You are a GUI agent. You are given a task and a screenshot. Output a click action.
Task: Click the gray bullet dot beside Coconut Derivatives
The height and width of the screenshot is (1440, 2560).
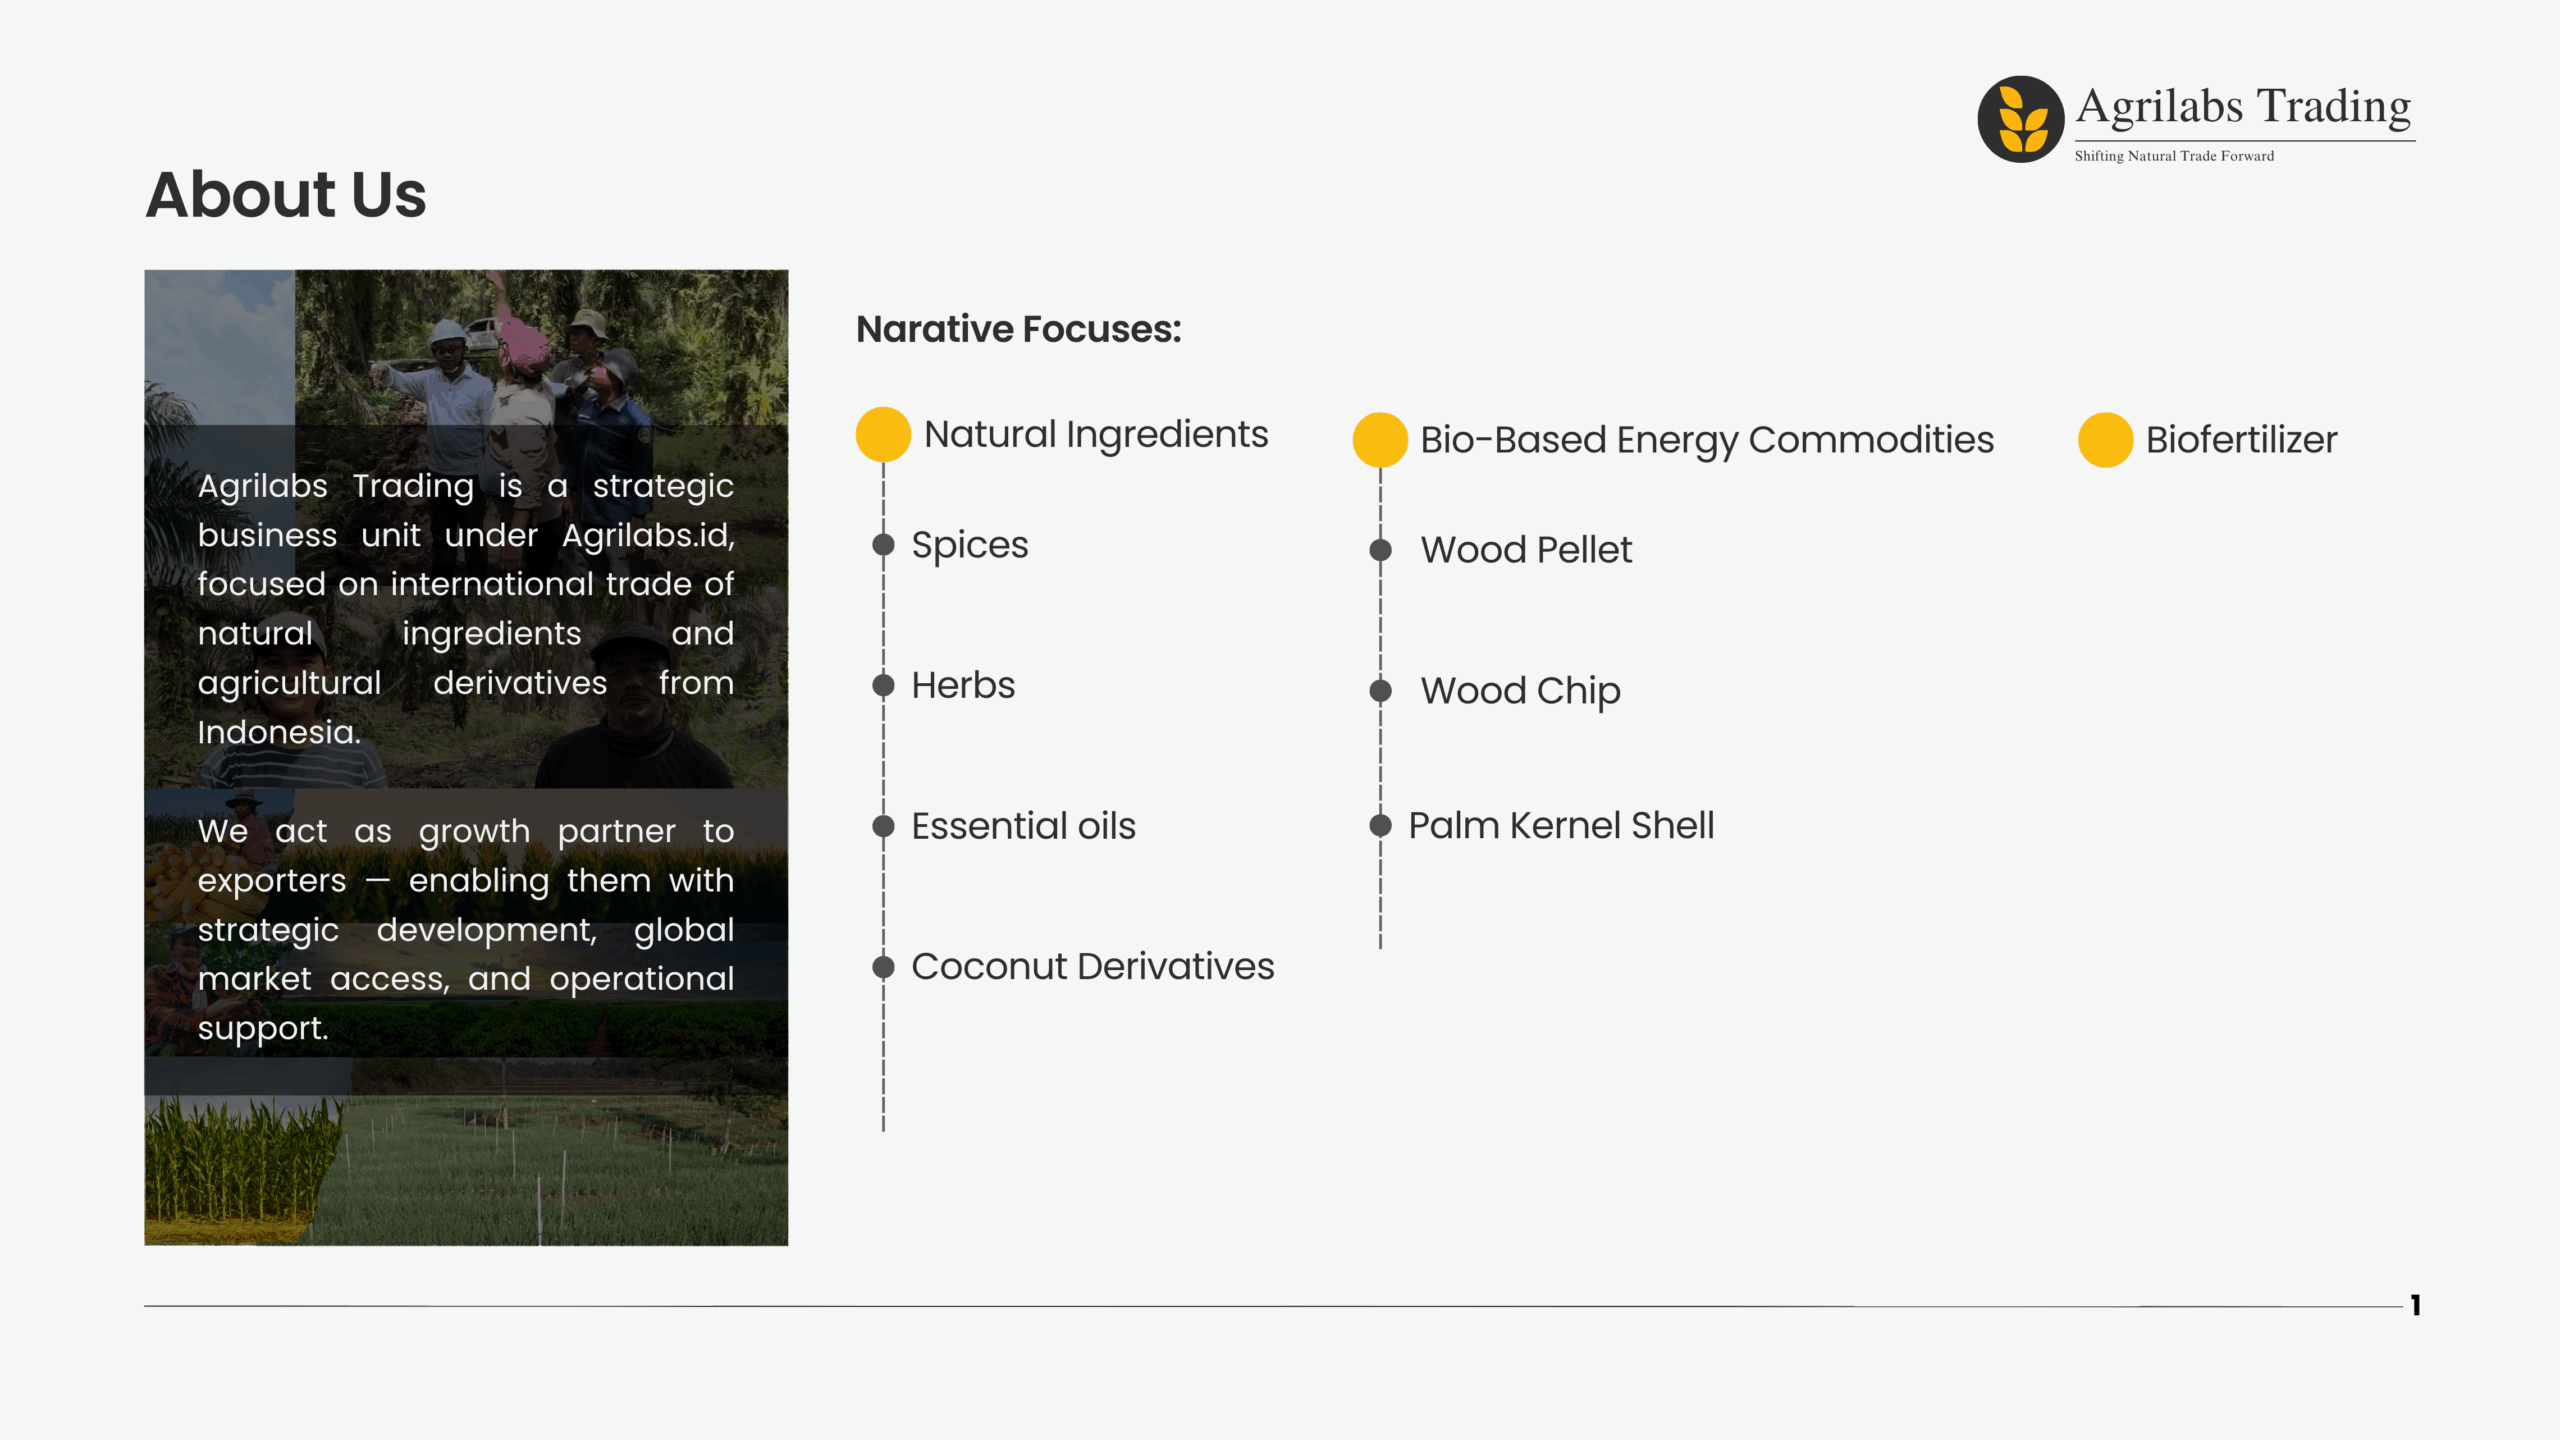click(x=883, y=967)
